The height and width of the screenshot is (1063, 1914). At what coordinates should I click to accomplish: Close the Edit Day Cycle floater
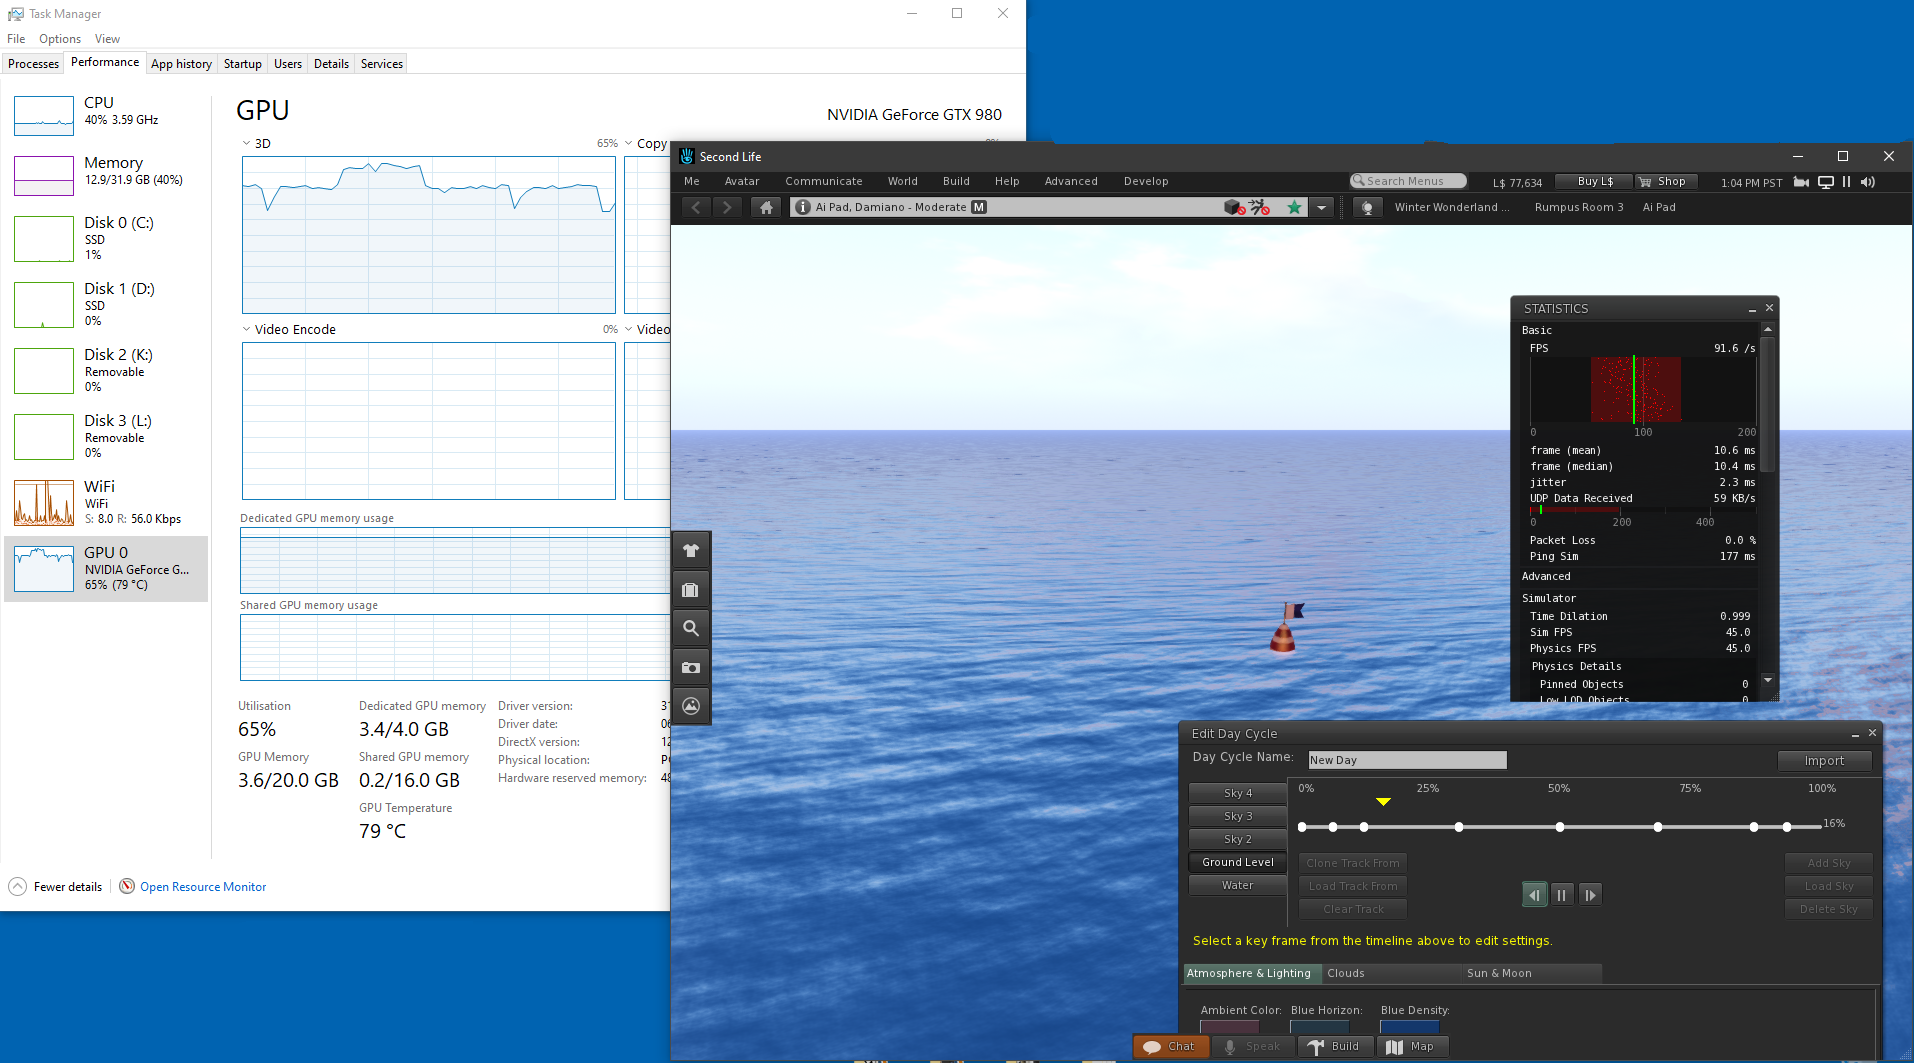click(1873, 733)
